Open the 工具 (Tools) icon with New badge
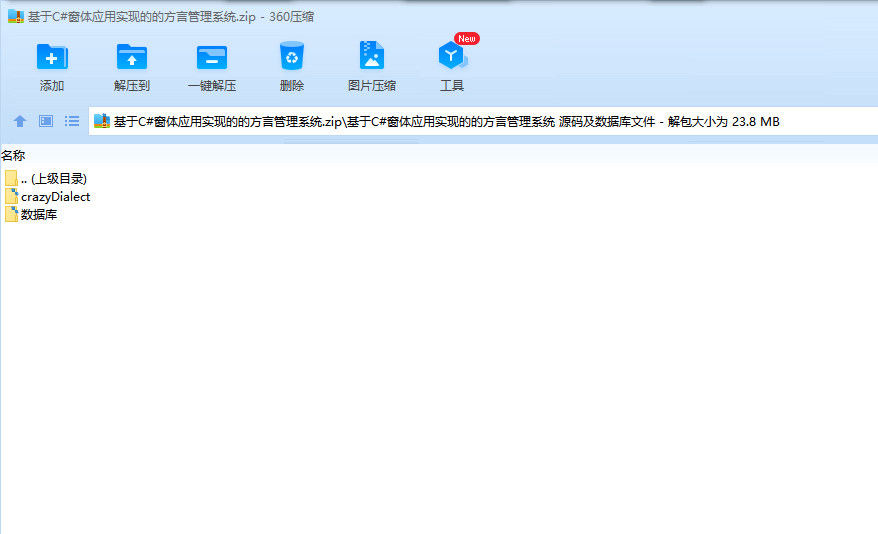Screen dimensions: 878x534 (452, 56)
